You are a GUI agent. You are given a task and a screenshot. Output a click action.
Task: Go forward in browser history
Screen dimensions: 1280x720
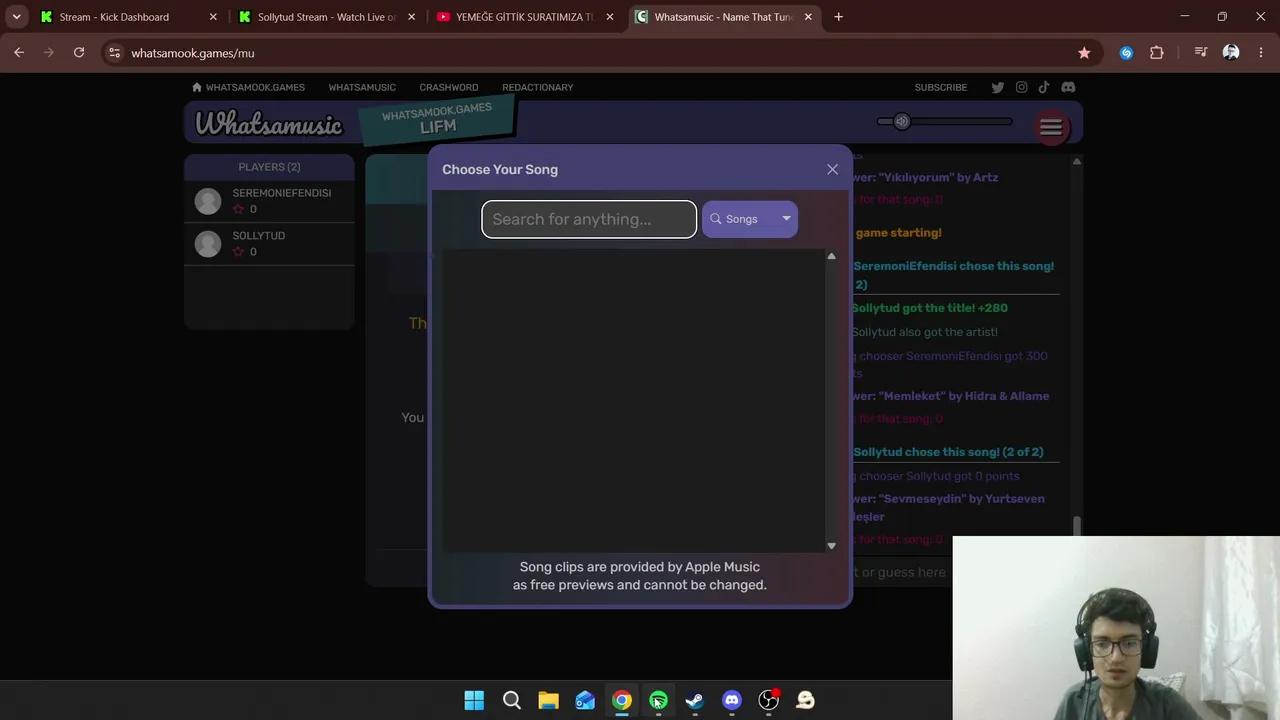[48, 53]
